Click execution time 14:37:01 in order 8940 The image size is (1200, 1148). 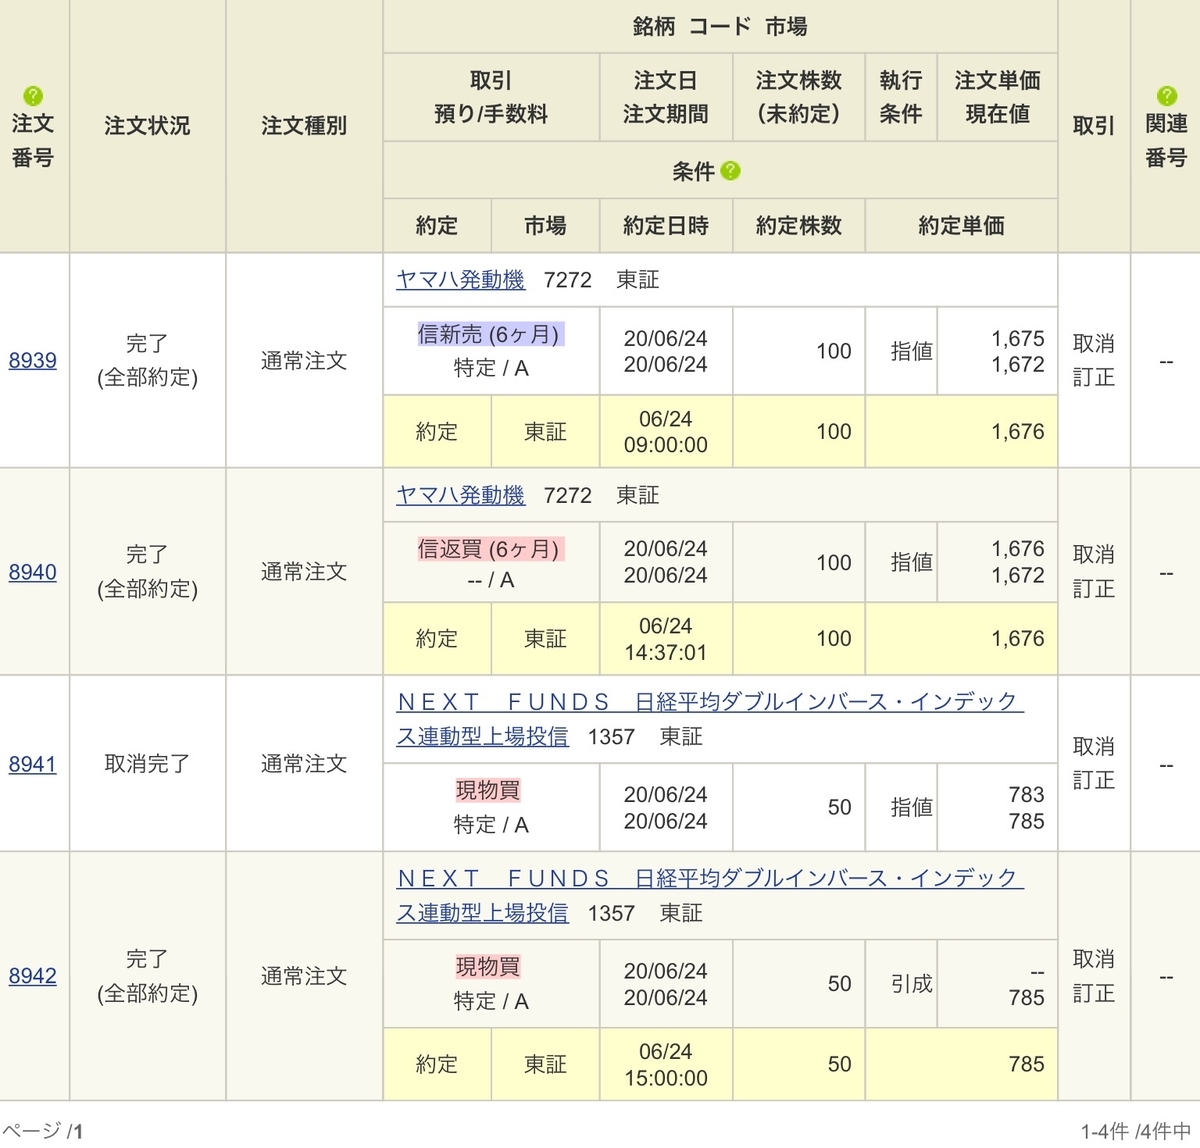pos(666,652)
